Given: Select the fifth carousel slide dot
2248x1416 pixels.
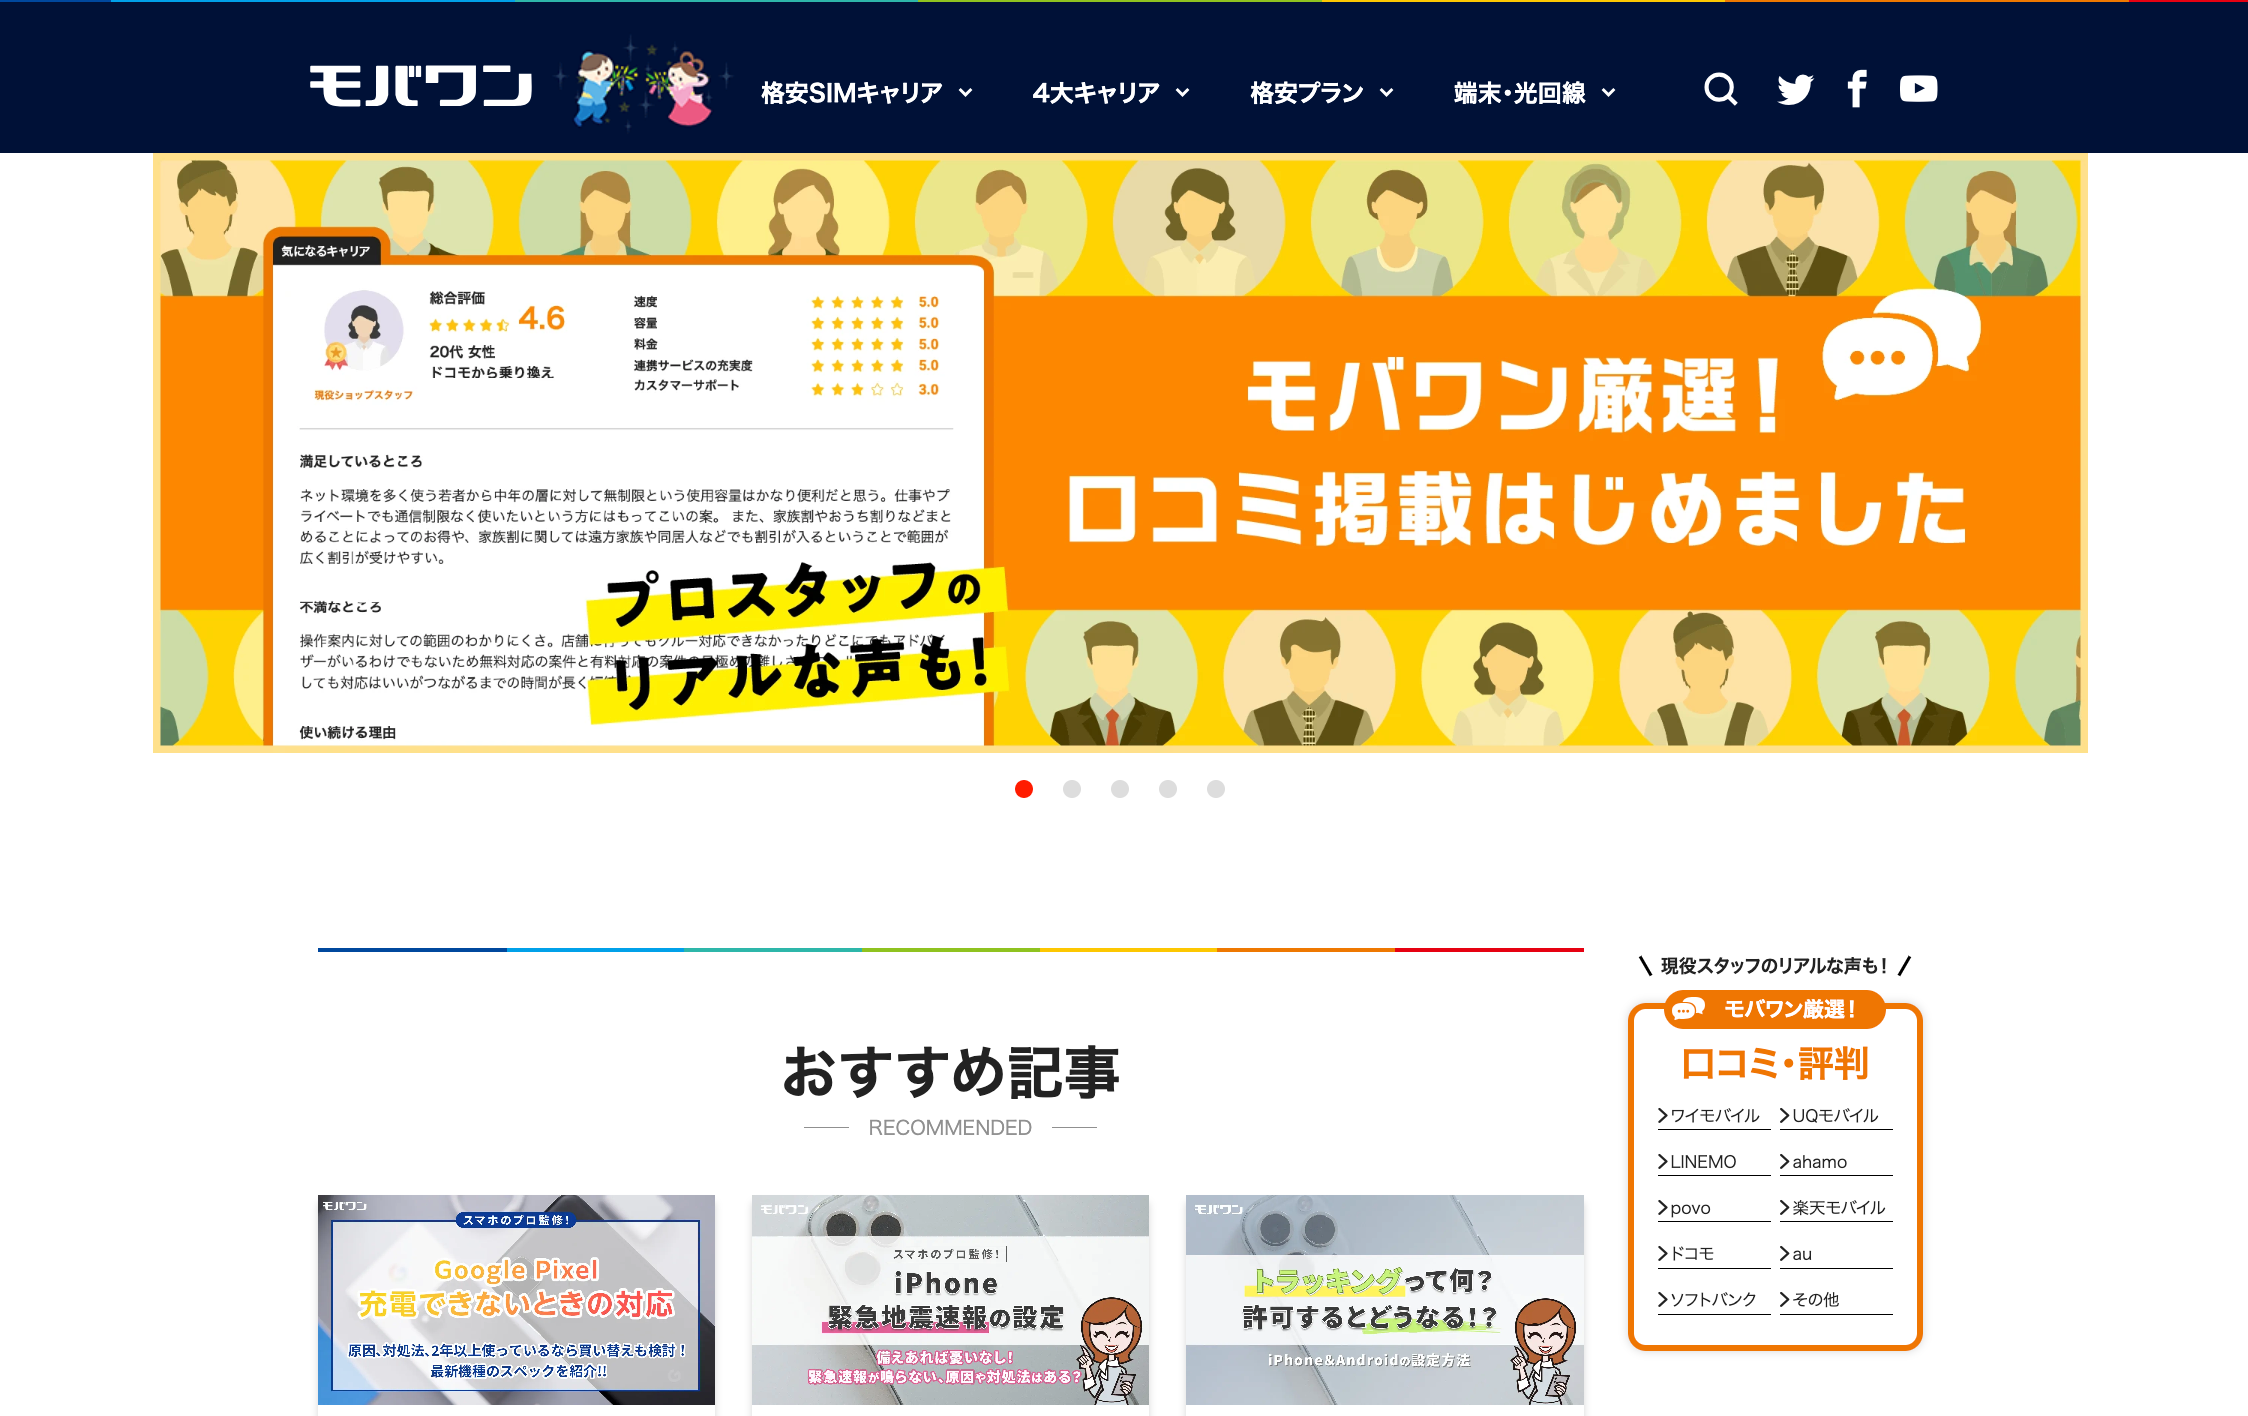Looking at the screenshot, I should [x=1216, y=789].
